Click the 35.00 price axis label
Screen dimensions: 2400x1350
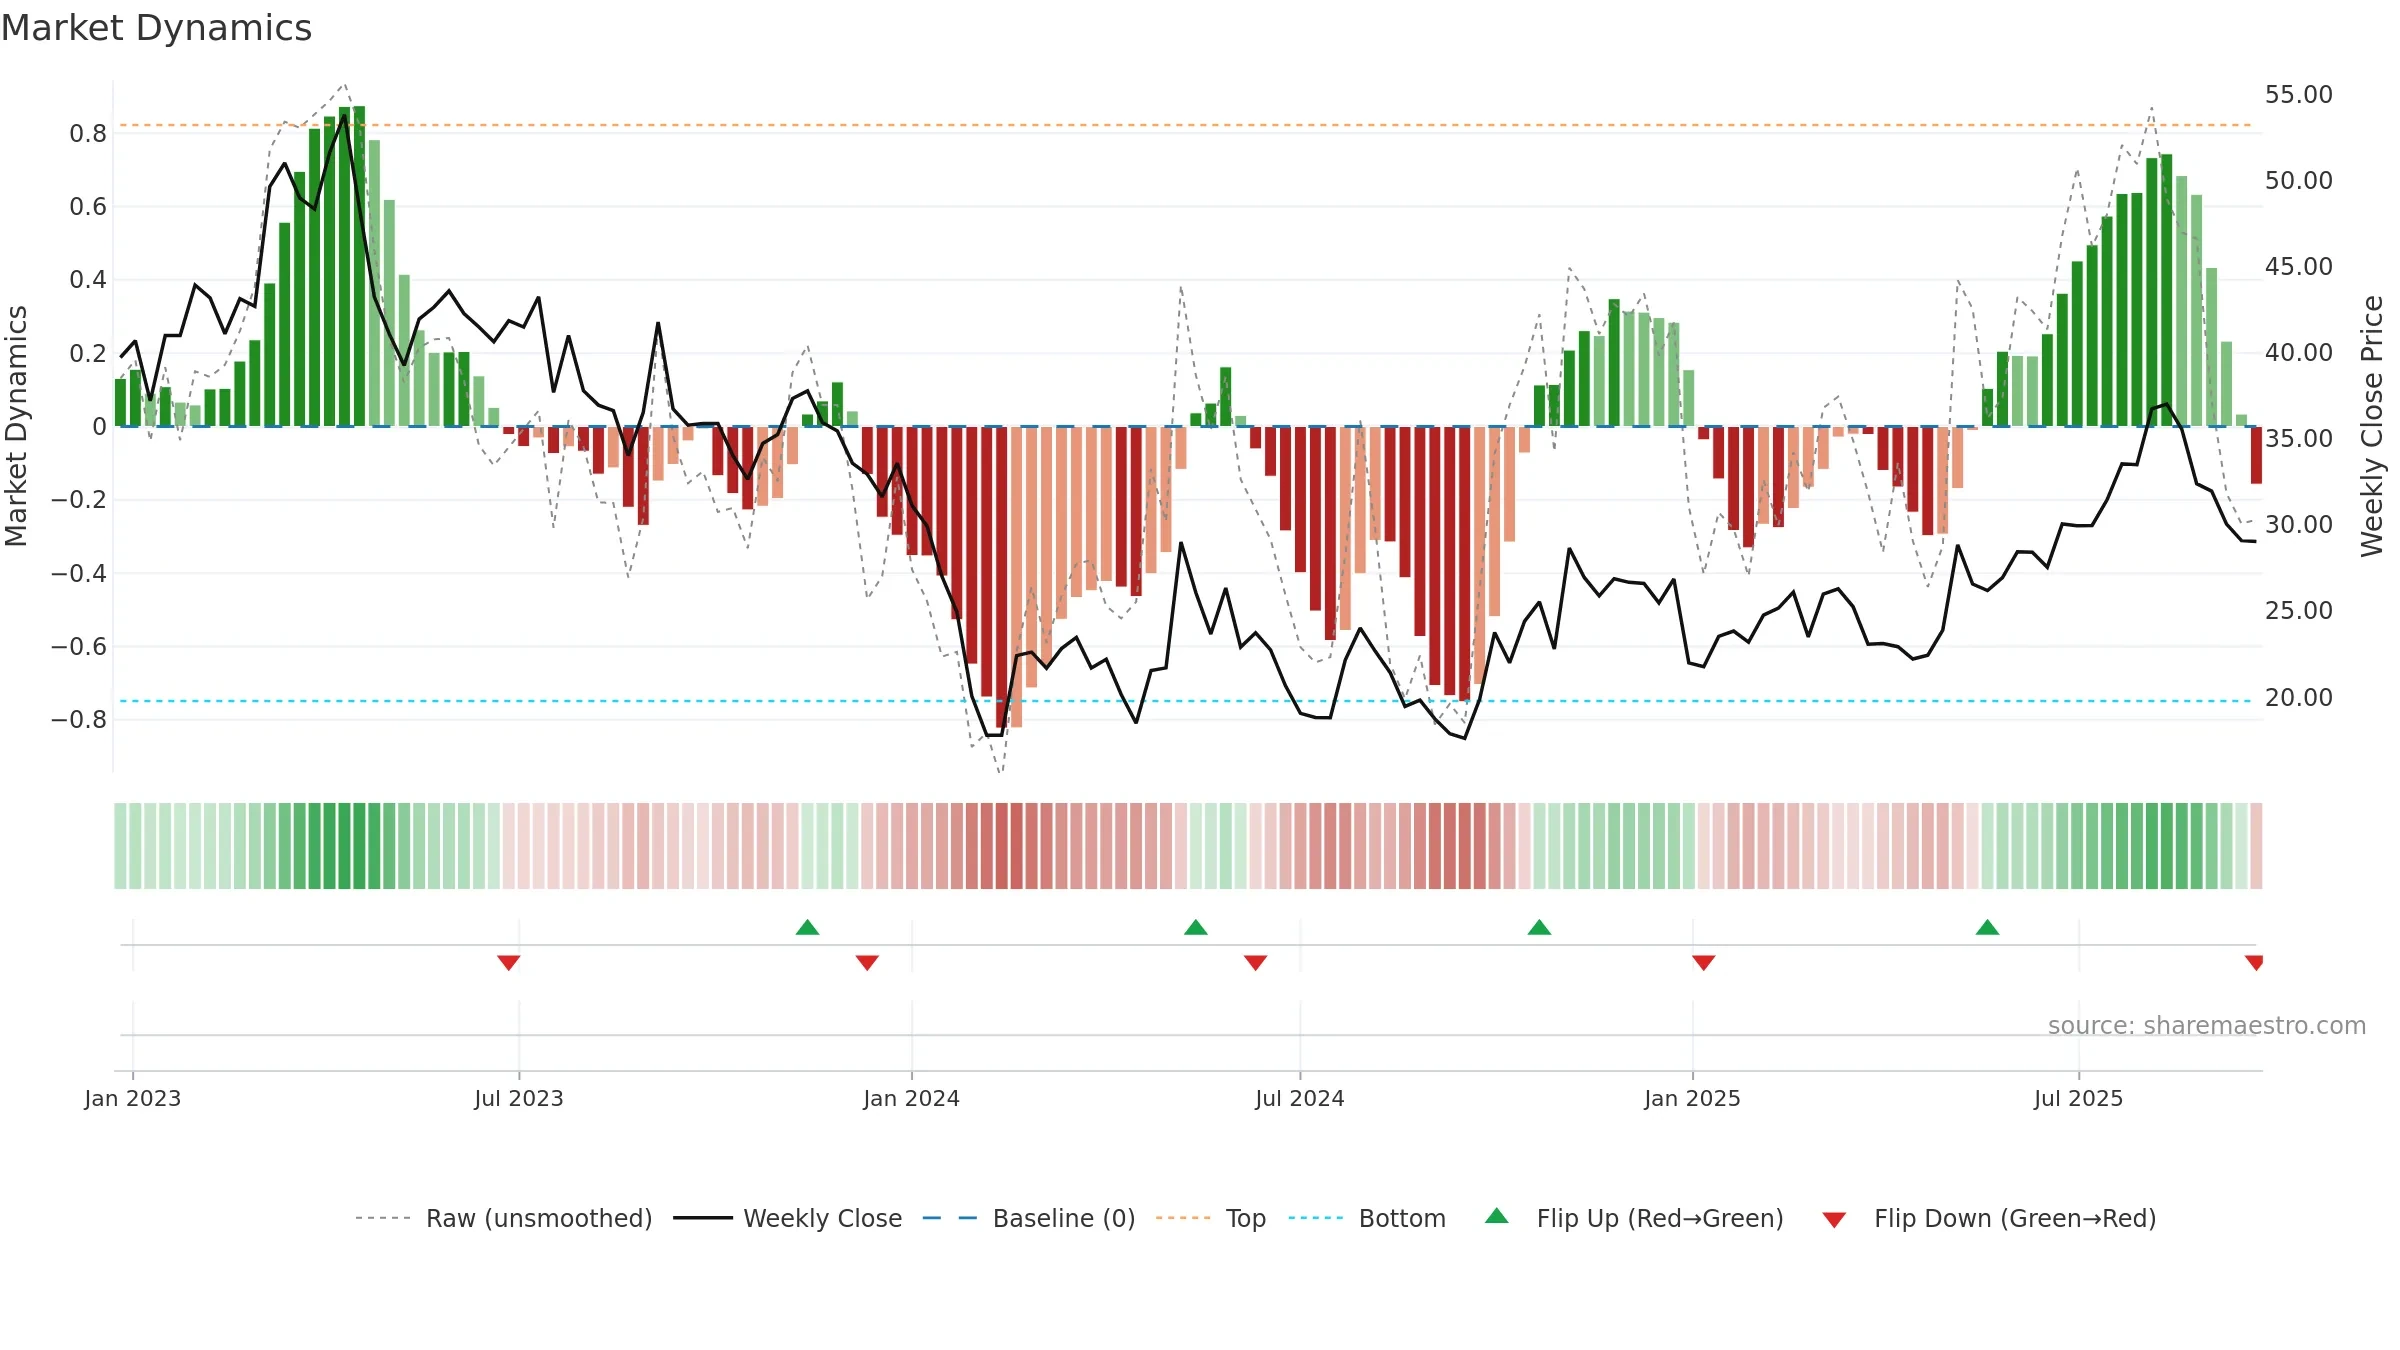[2298, 438]
